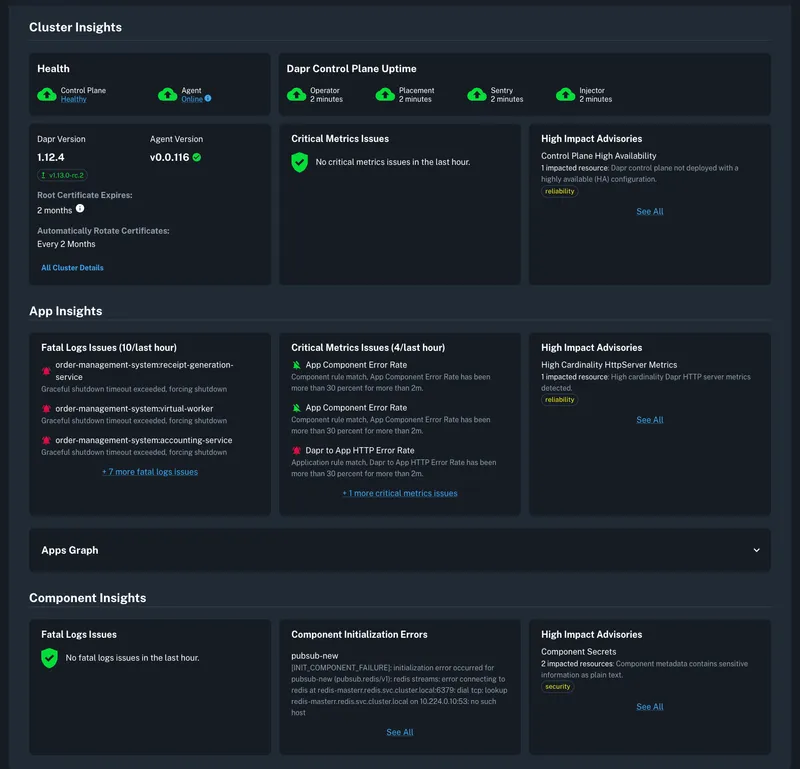Expand the Apps Graph section chevron

point(756,550)
